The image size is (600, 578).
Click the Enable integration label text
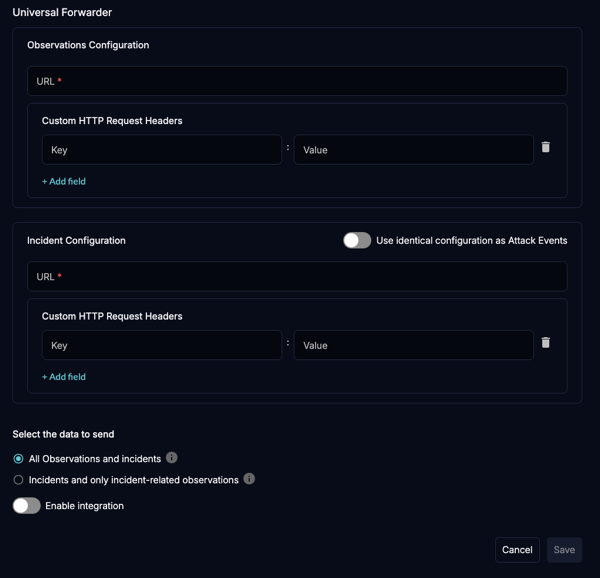click(x=85, y=506)
